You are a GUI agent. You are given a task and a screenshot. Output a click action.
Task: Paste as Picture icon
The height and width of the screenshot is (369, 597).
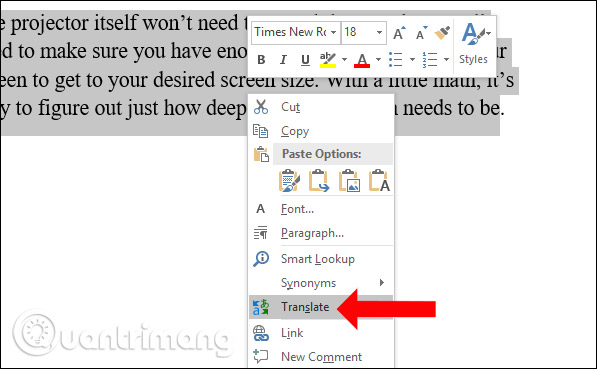[349, 181]
